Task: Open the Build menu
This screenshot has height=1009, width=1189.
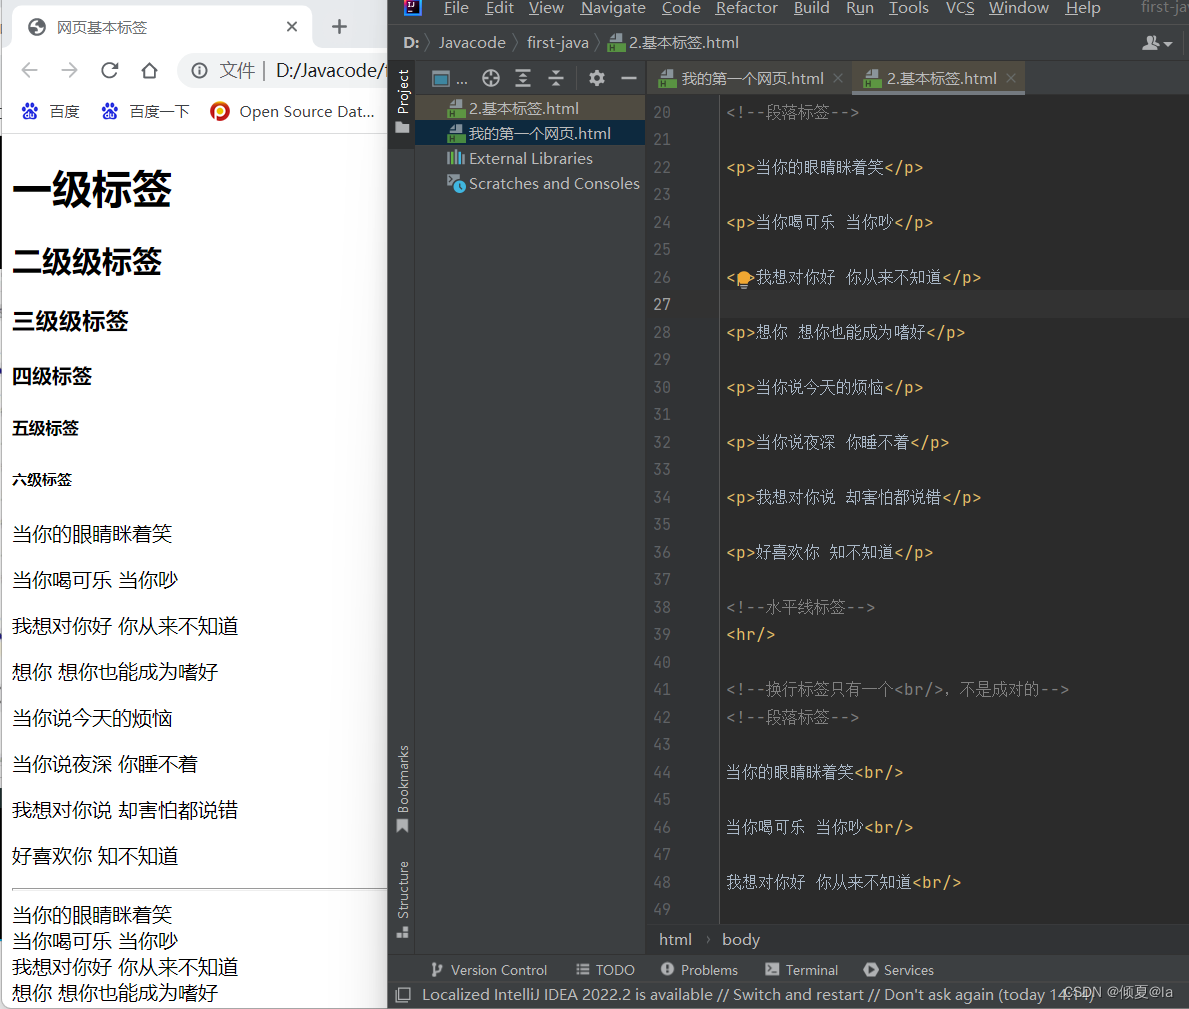Action: click(811, 8)
